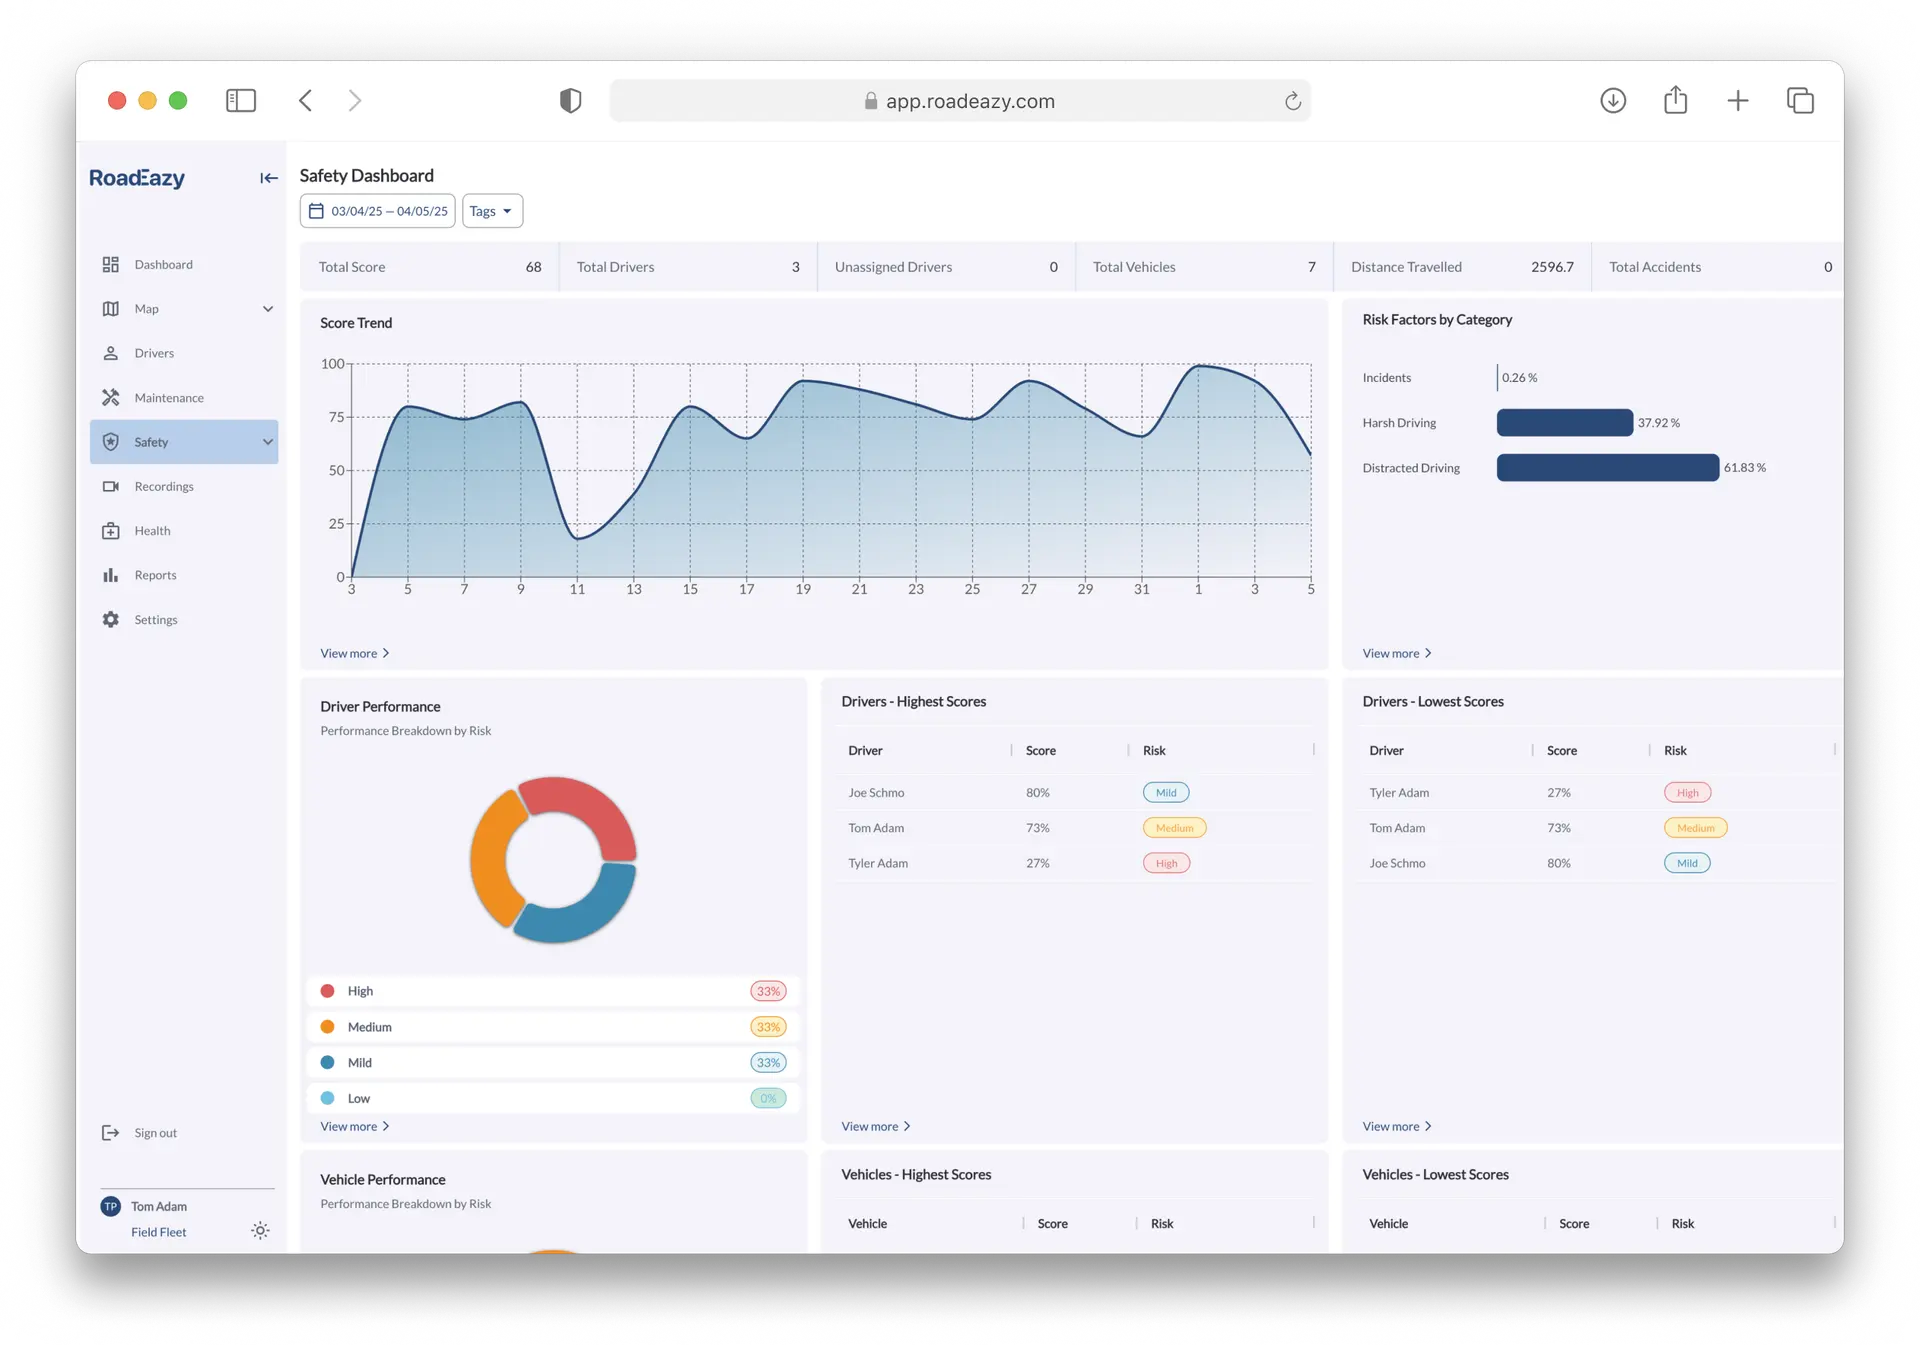Click the Drivers person icon
The image size is (1920, 1345).
tap(111, 353)
